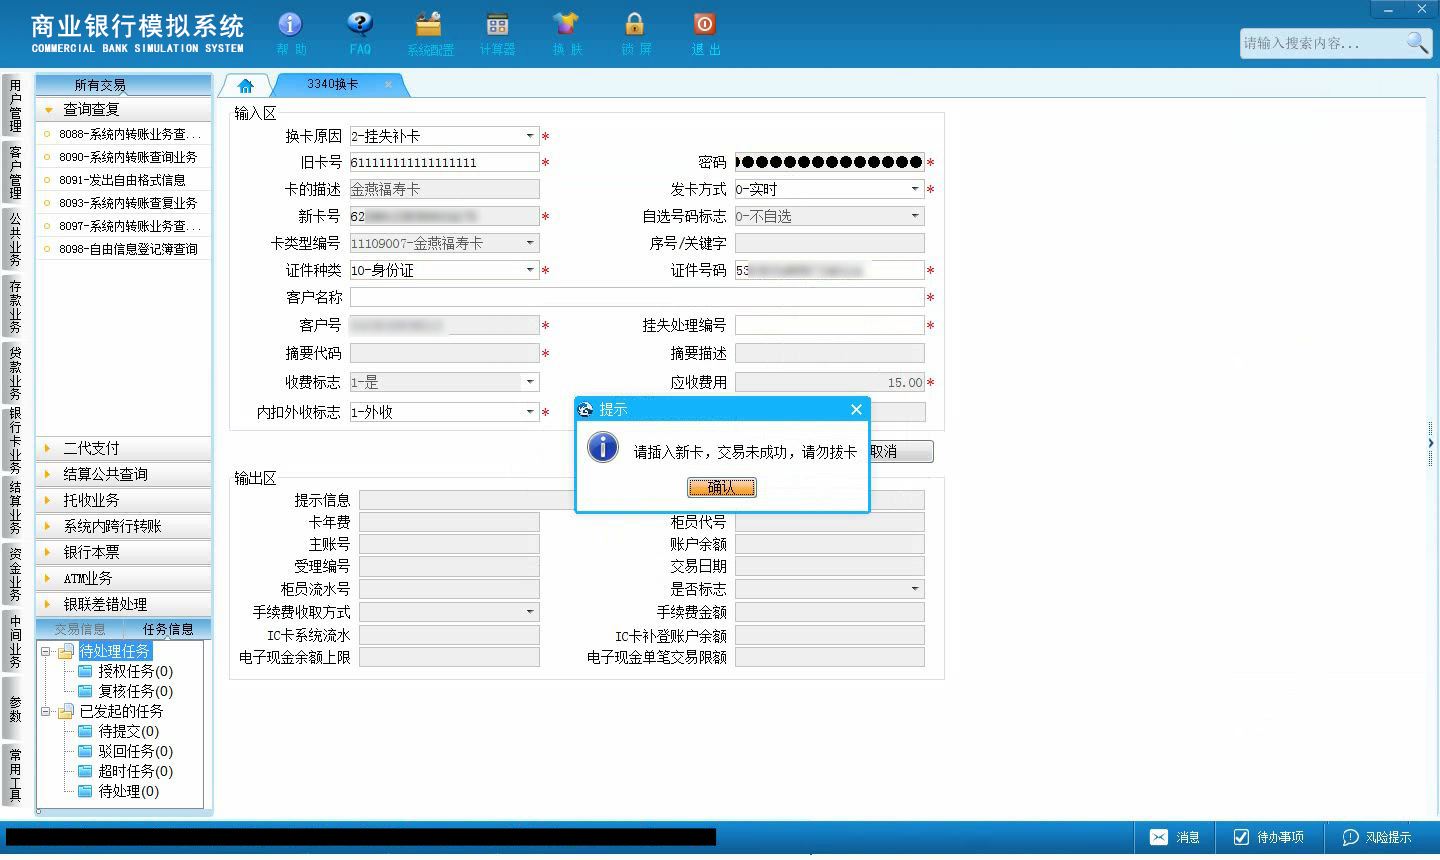
Task: Open 消息 messages in status bar
Action: tap(1175, 837)
